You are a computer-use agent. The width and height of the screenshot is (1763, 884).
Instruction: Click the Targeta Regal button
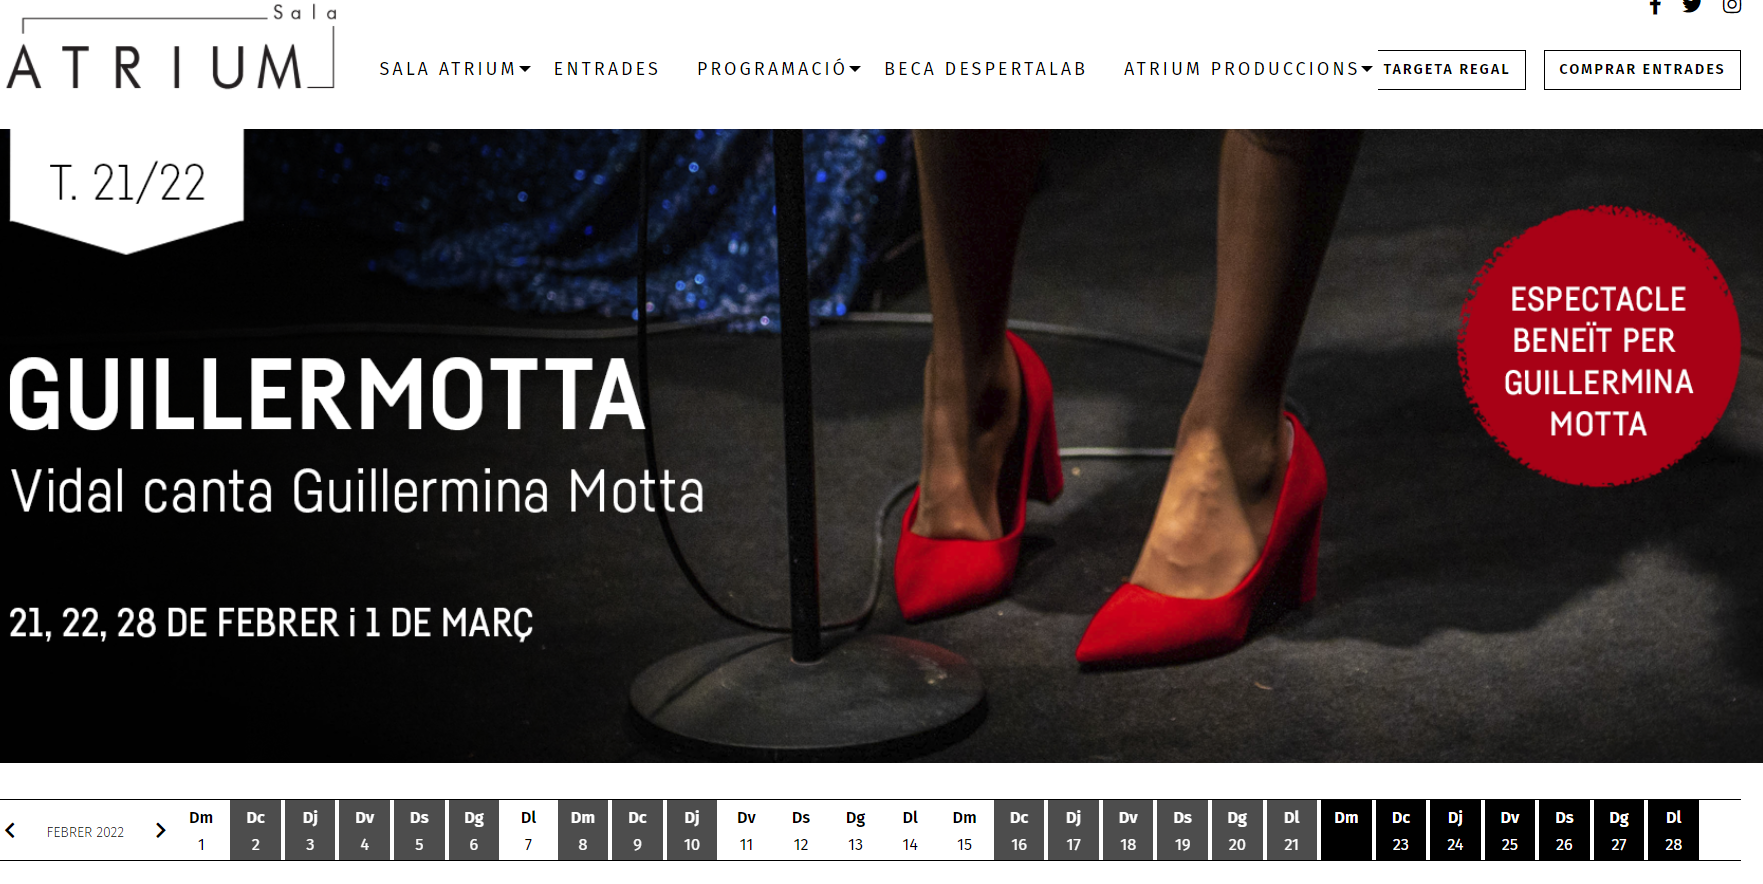1451,70
